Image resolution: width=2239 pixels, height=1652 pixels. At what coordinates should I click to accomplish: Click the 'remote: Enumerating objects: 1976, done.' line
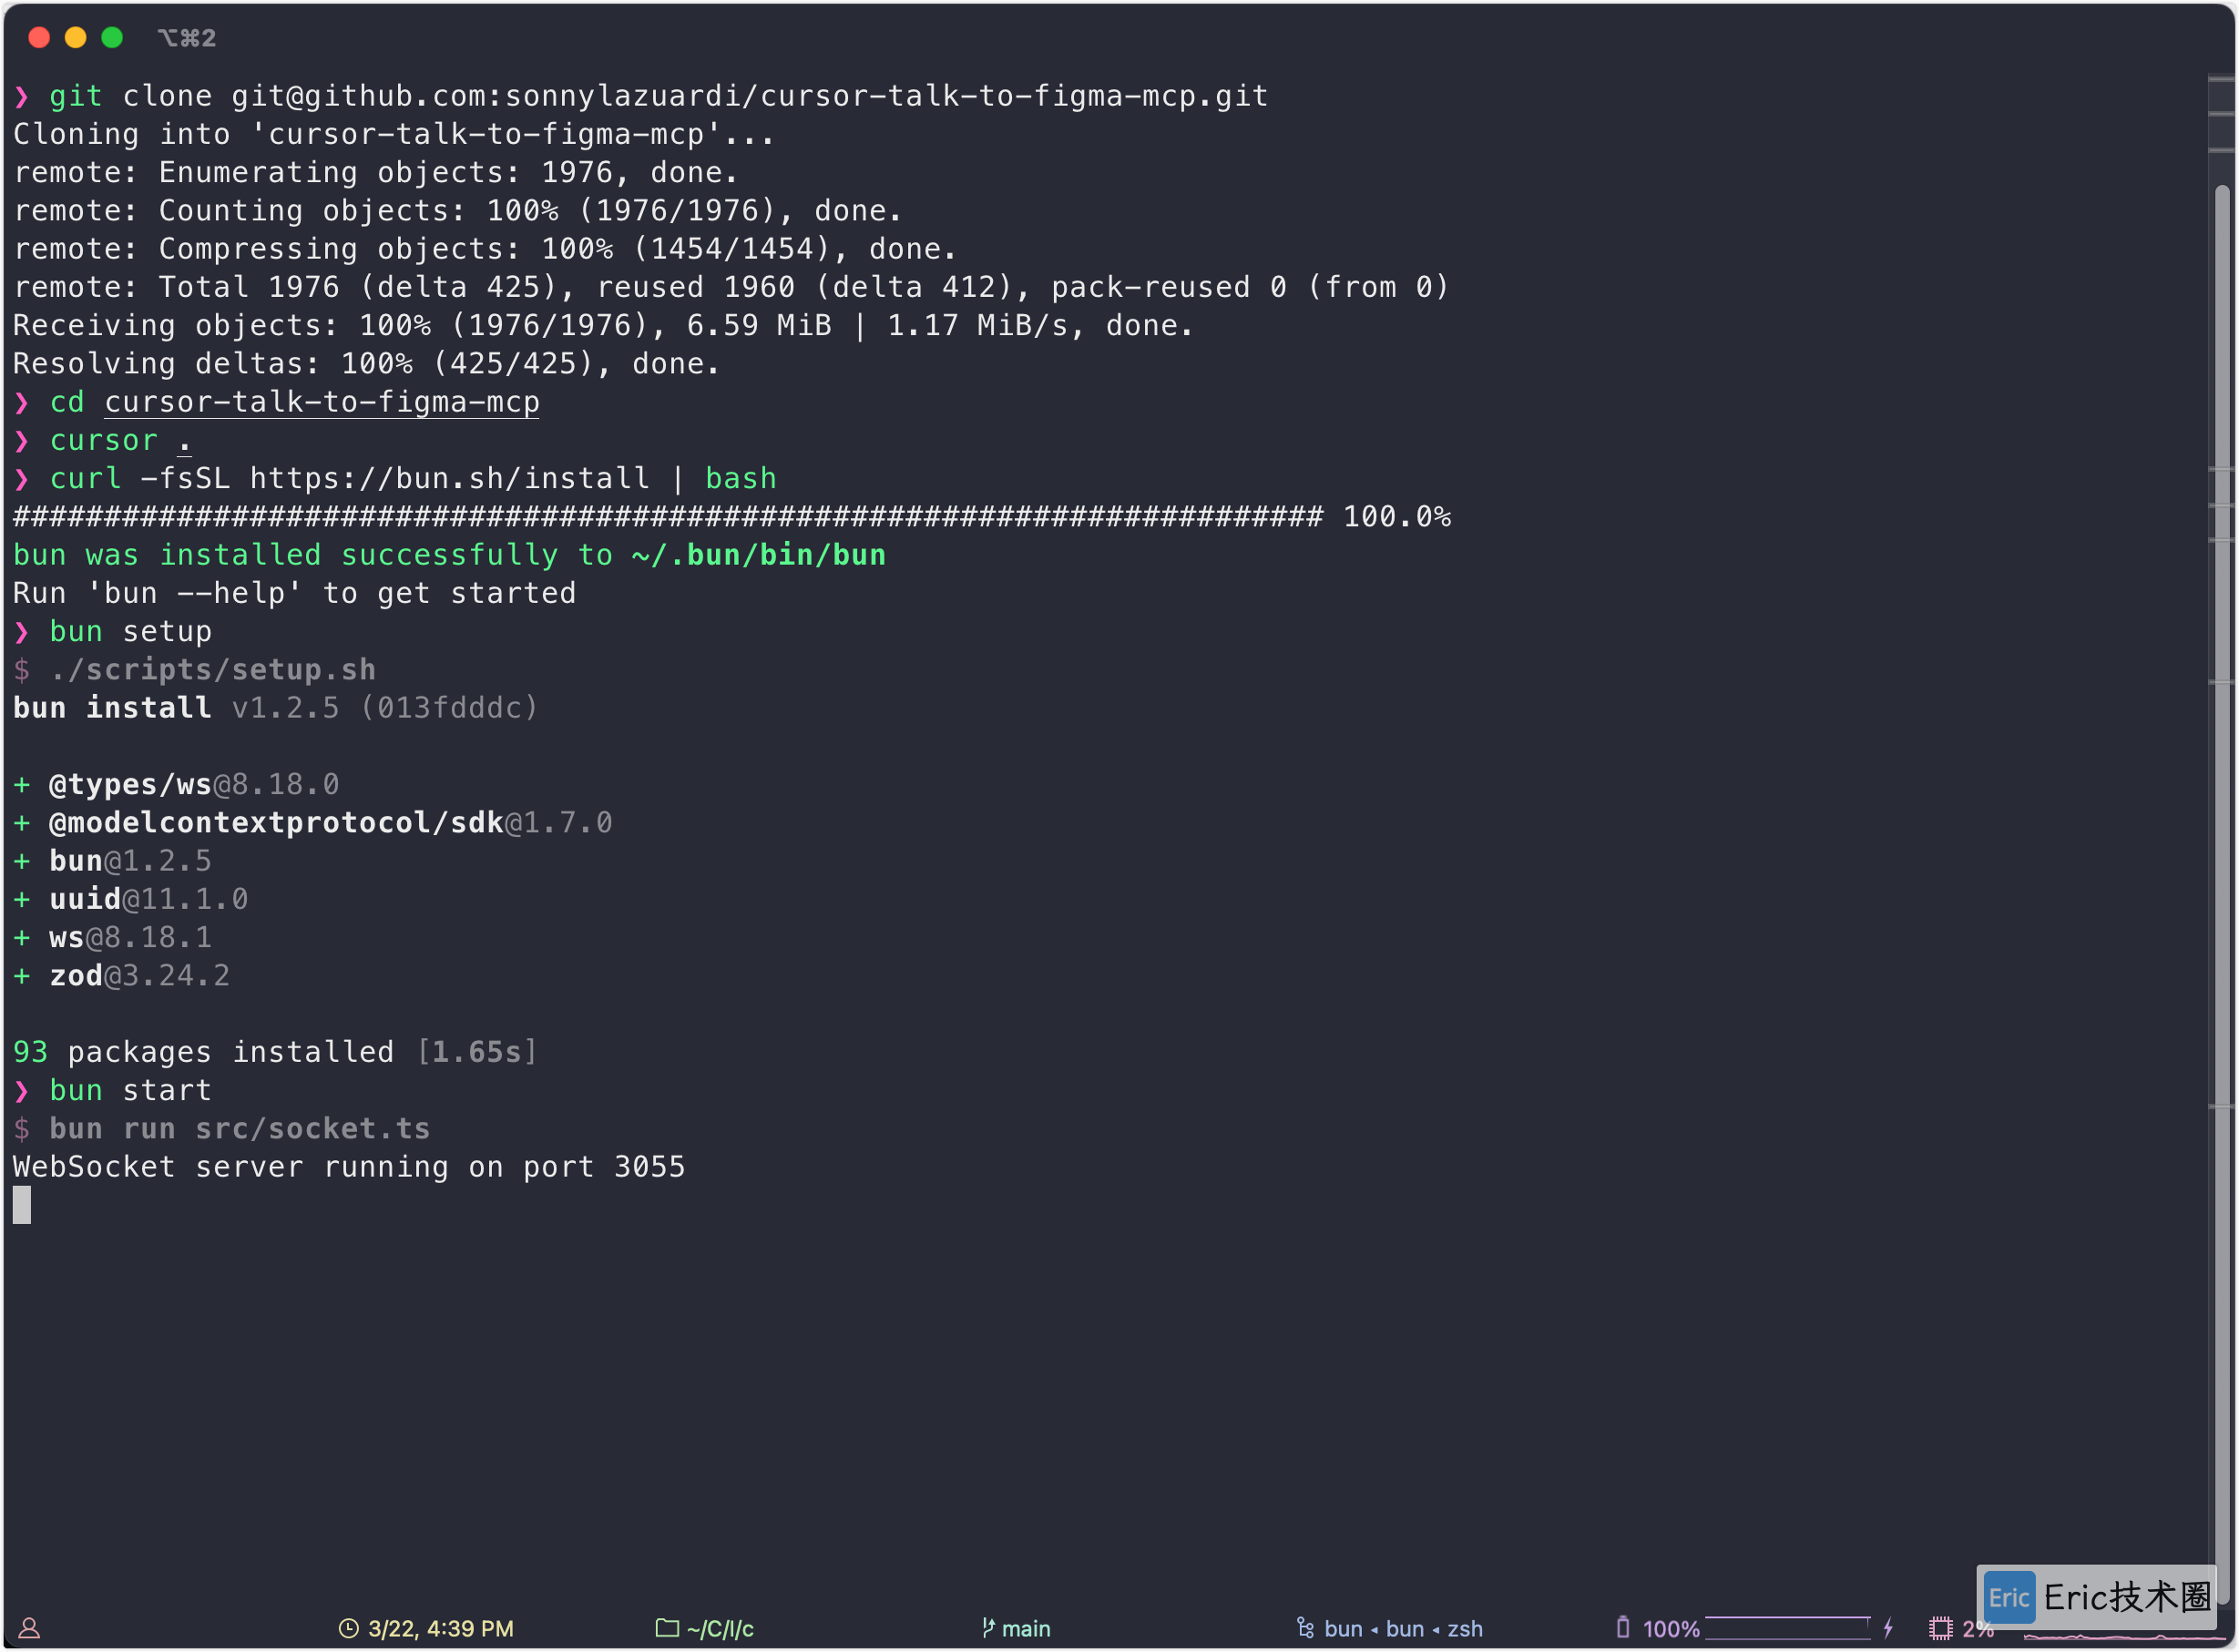(x=376, y=173)
